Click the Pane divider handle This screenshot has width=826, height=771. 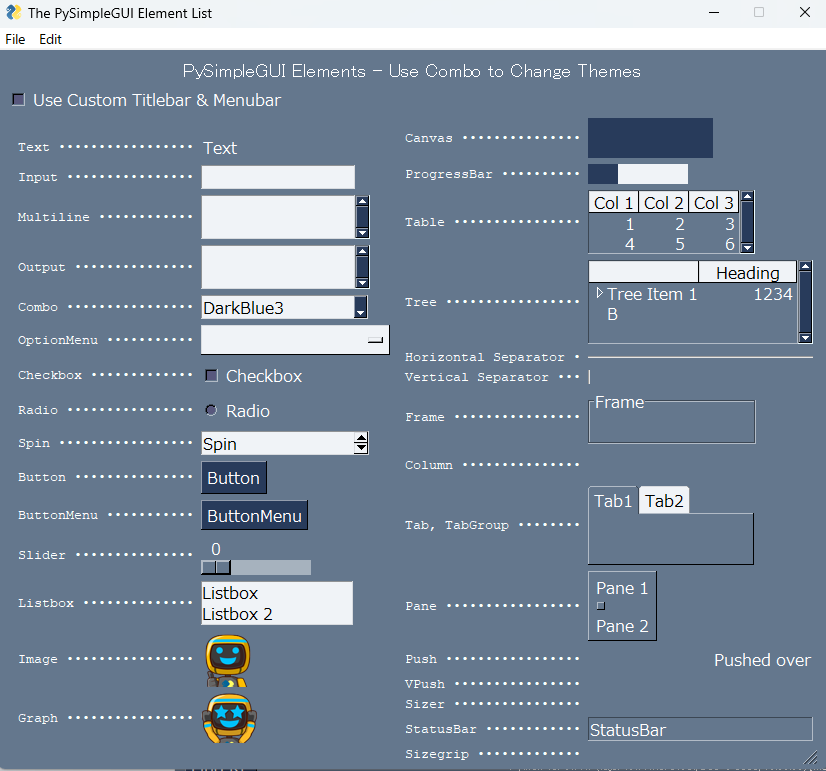pyautogui.click(x=601, y=606)
